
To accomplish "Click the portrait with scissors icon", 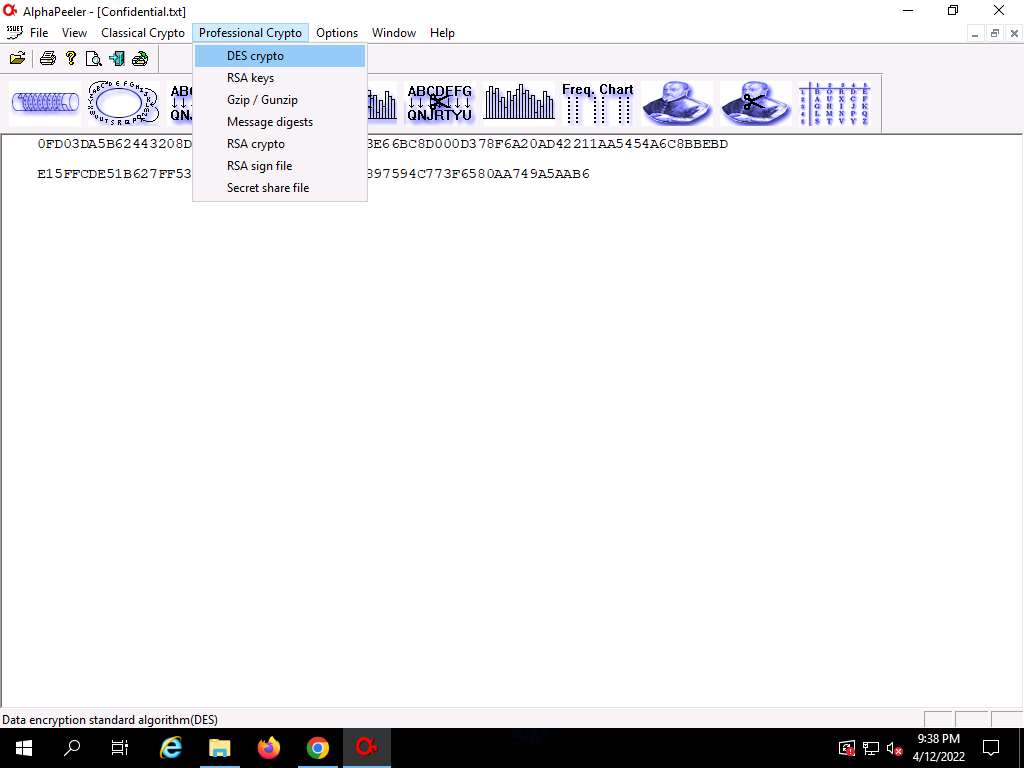I will (x=755, y=103).
